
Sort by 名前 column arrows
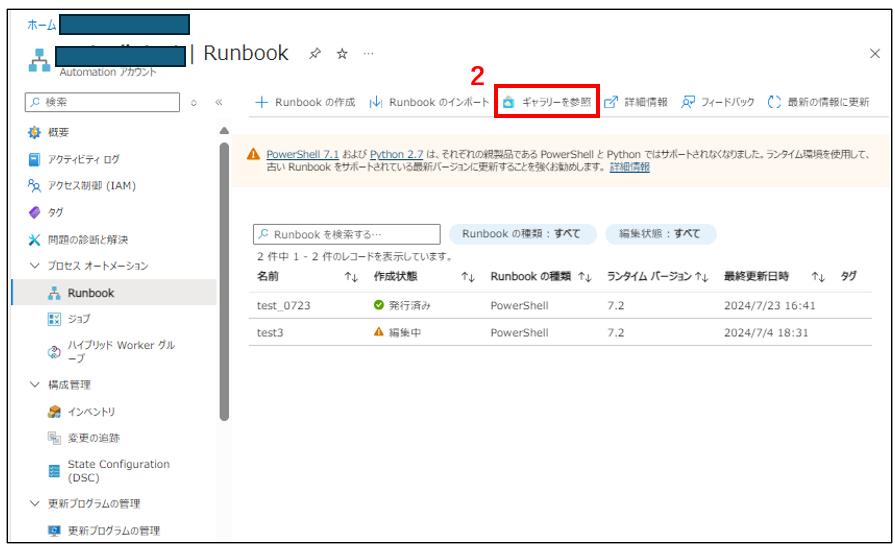[351, 277]
